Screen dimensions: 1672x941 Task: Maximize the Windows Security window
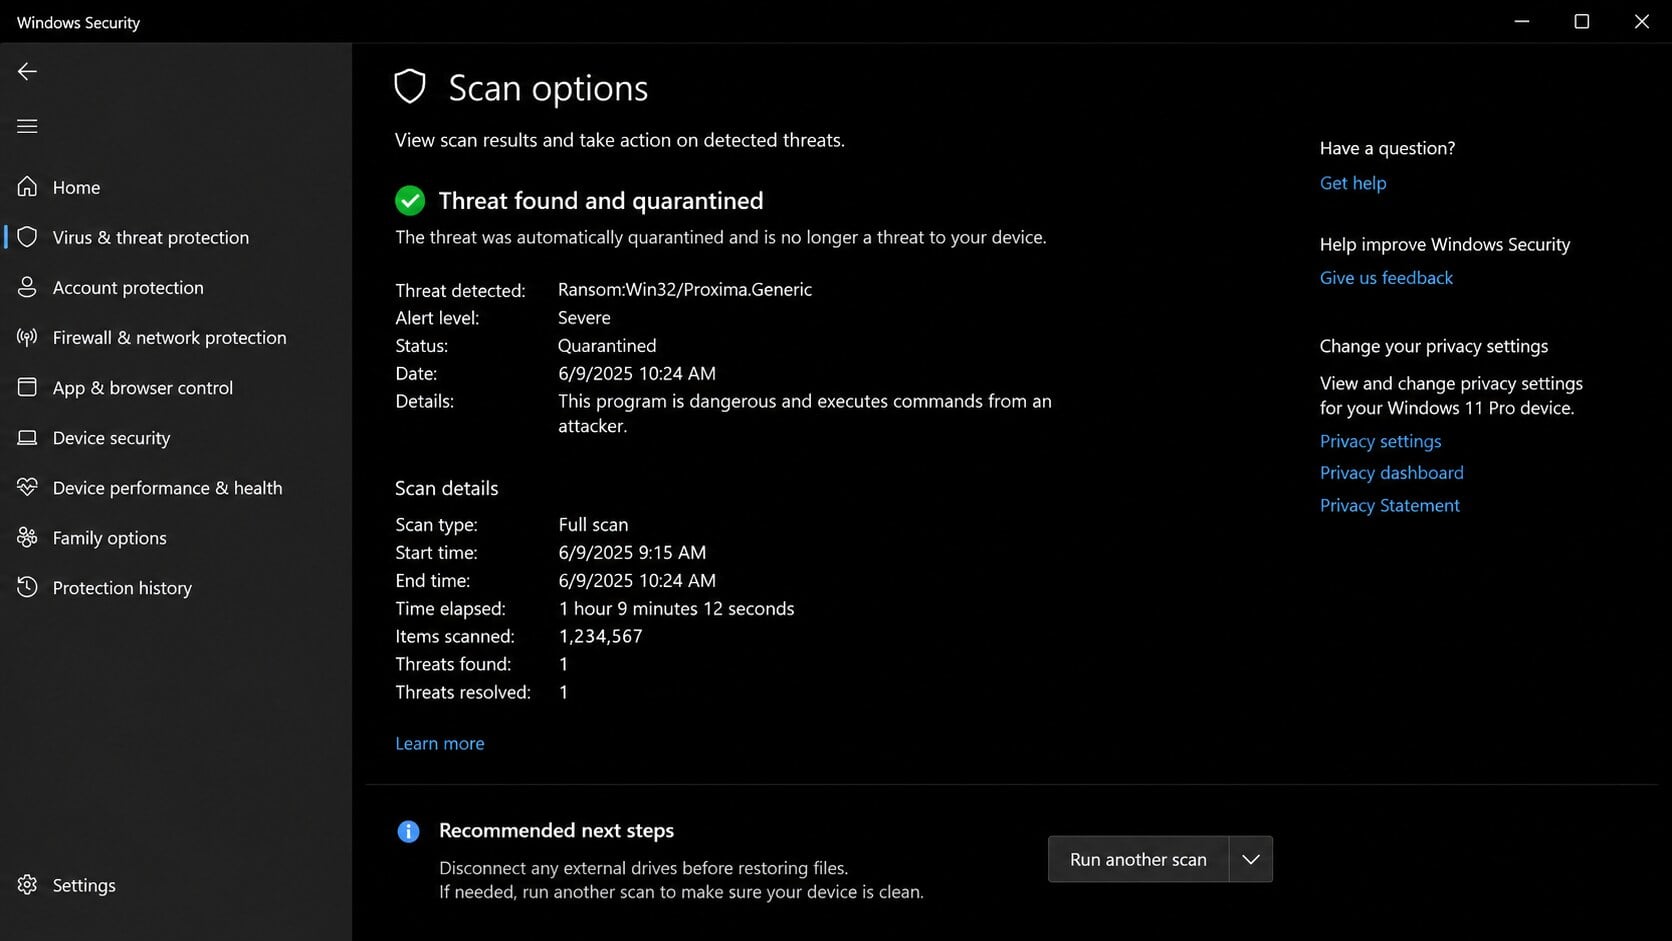pyautogui.click(x=1582, y=21)
